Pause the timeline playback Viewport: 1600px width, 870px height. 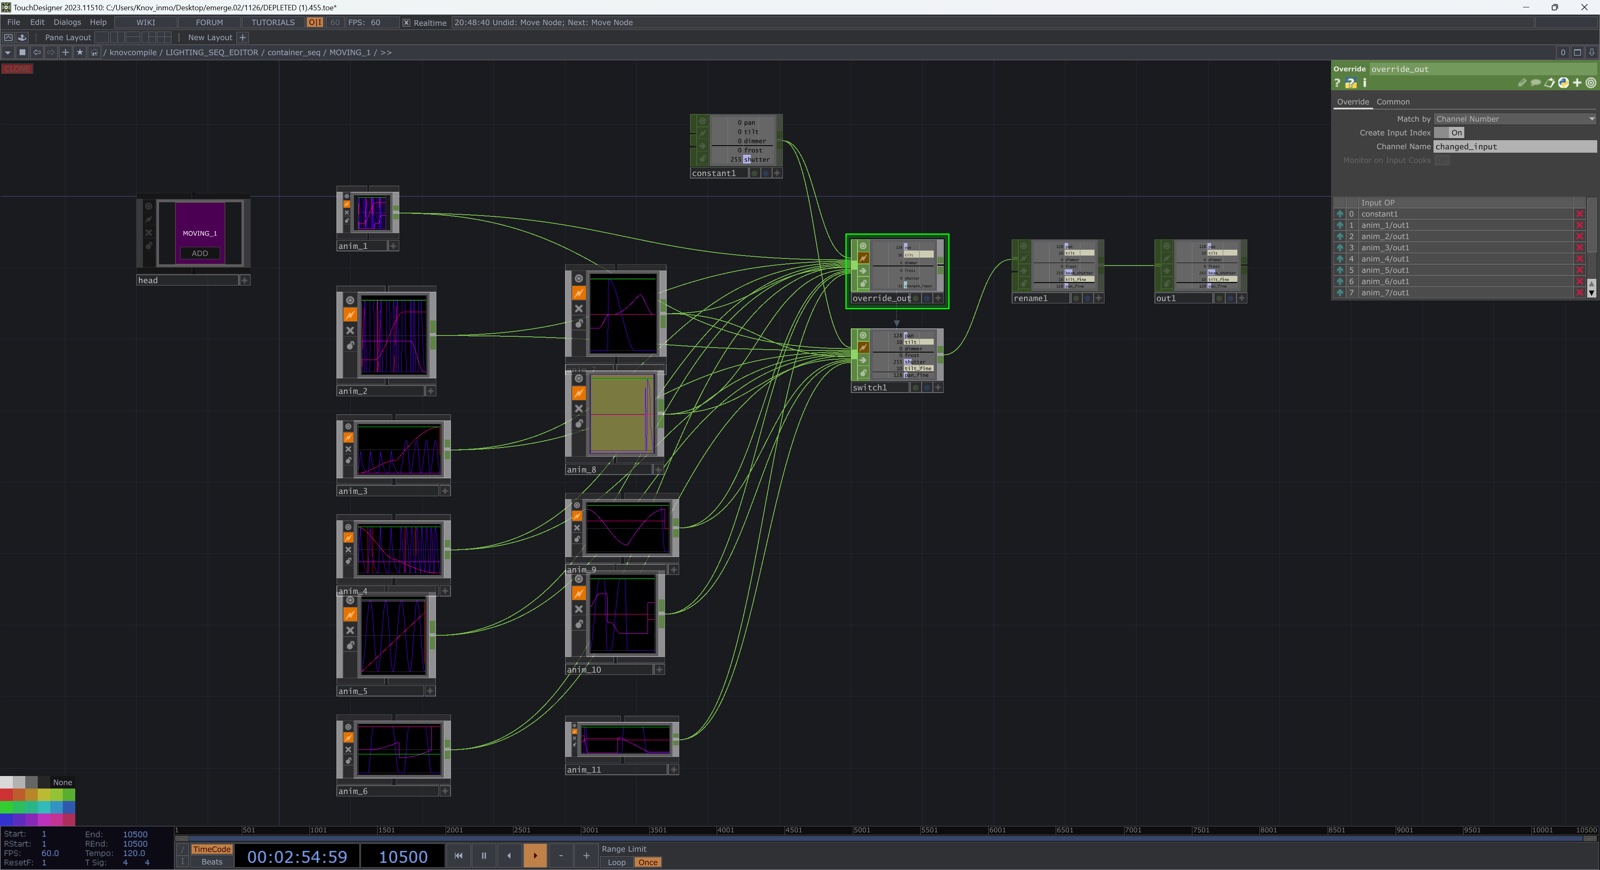[484, 856]
